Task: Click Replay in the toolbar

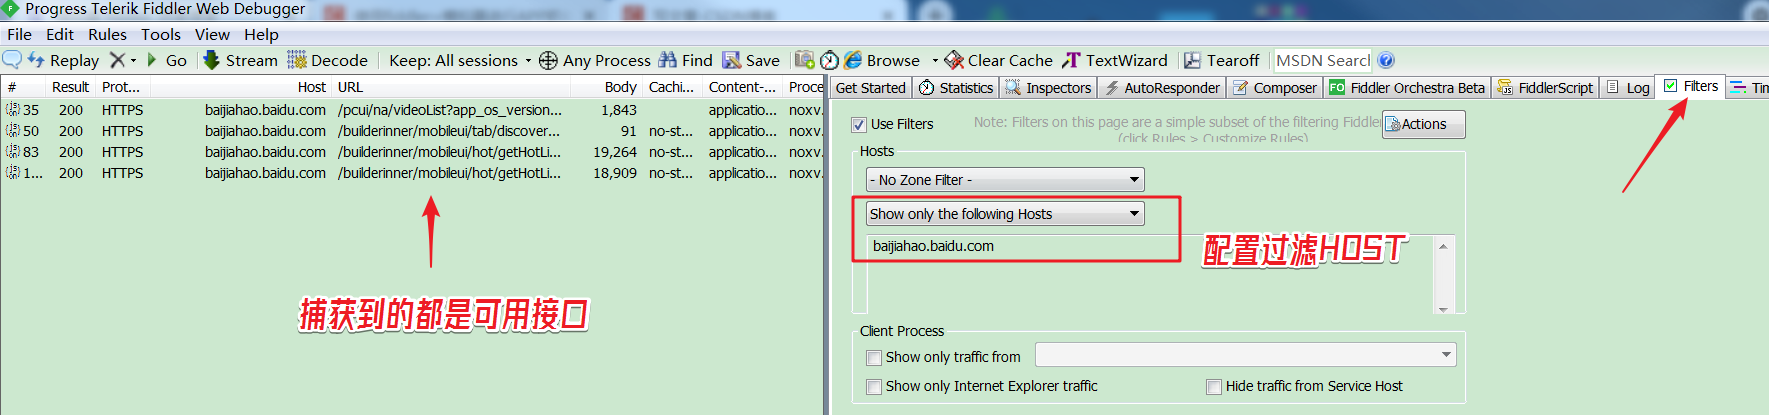Action: [x=64, y=60]
